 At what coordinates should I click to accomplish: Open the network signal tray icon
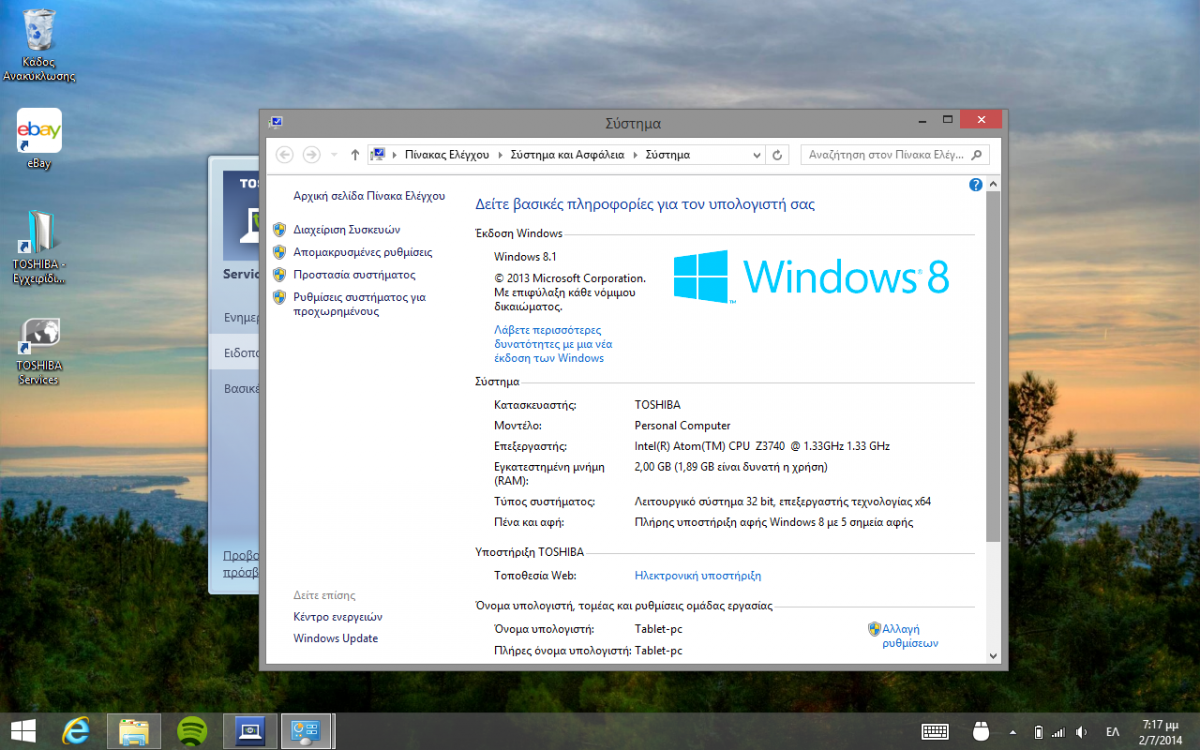[x=1059, y=732]
